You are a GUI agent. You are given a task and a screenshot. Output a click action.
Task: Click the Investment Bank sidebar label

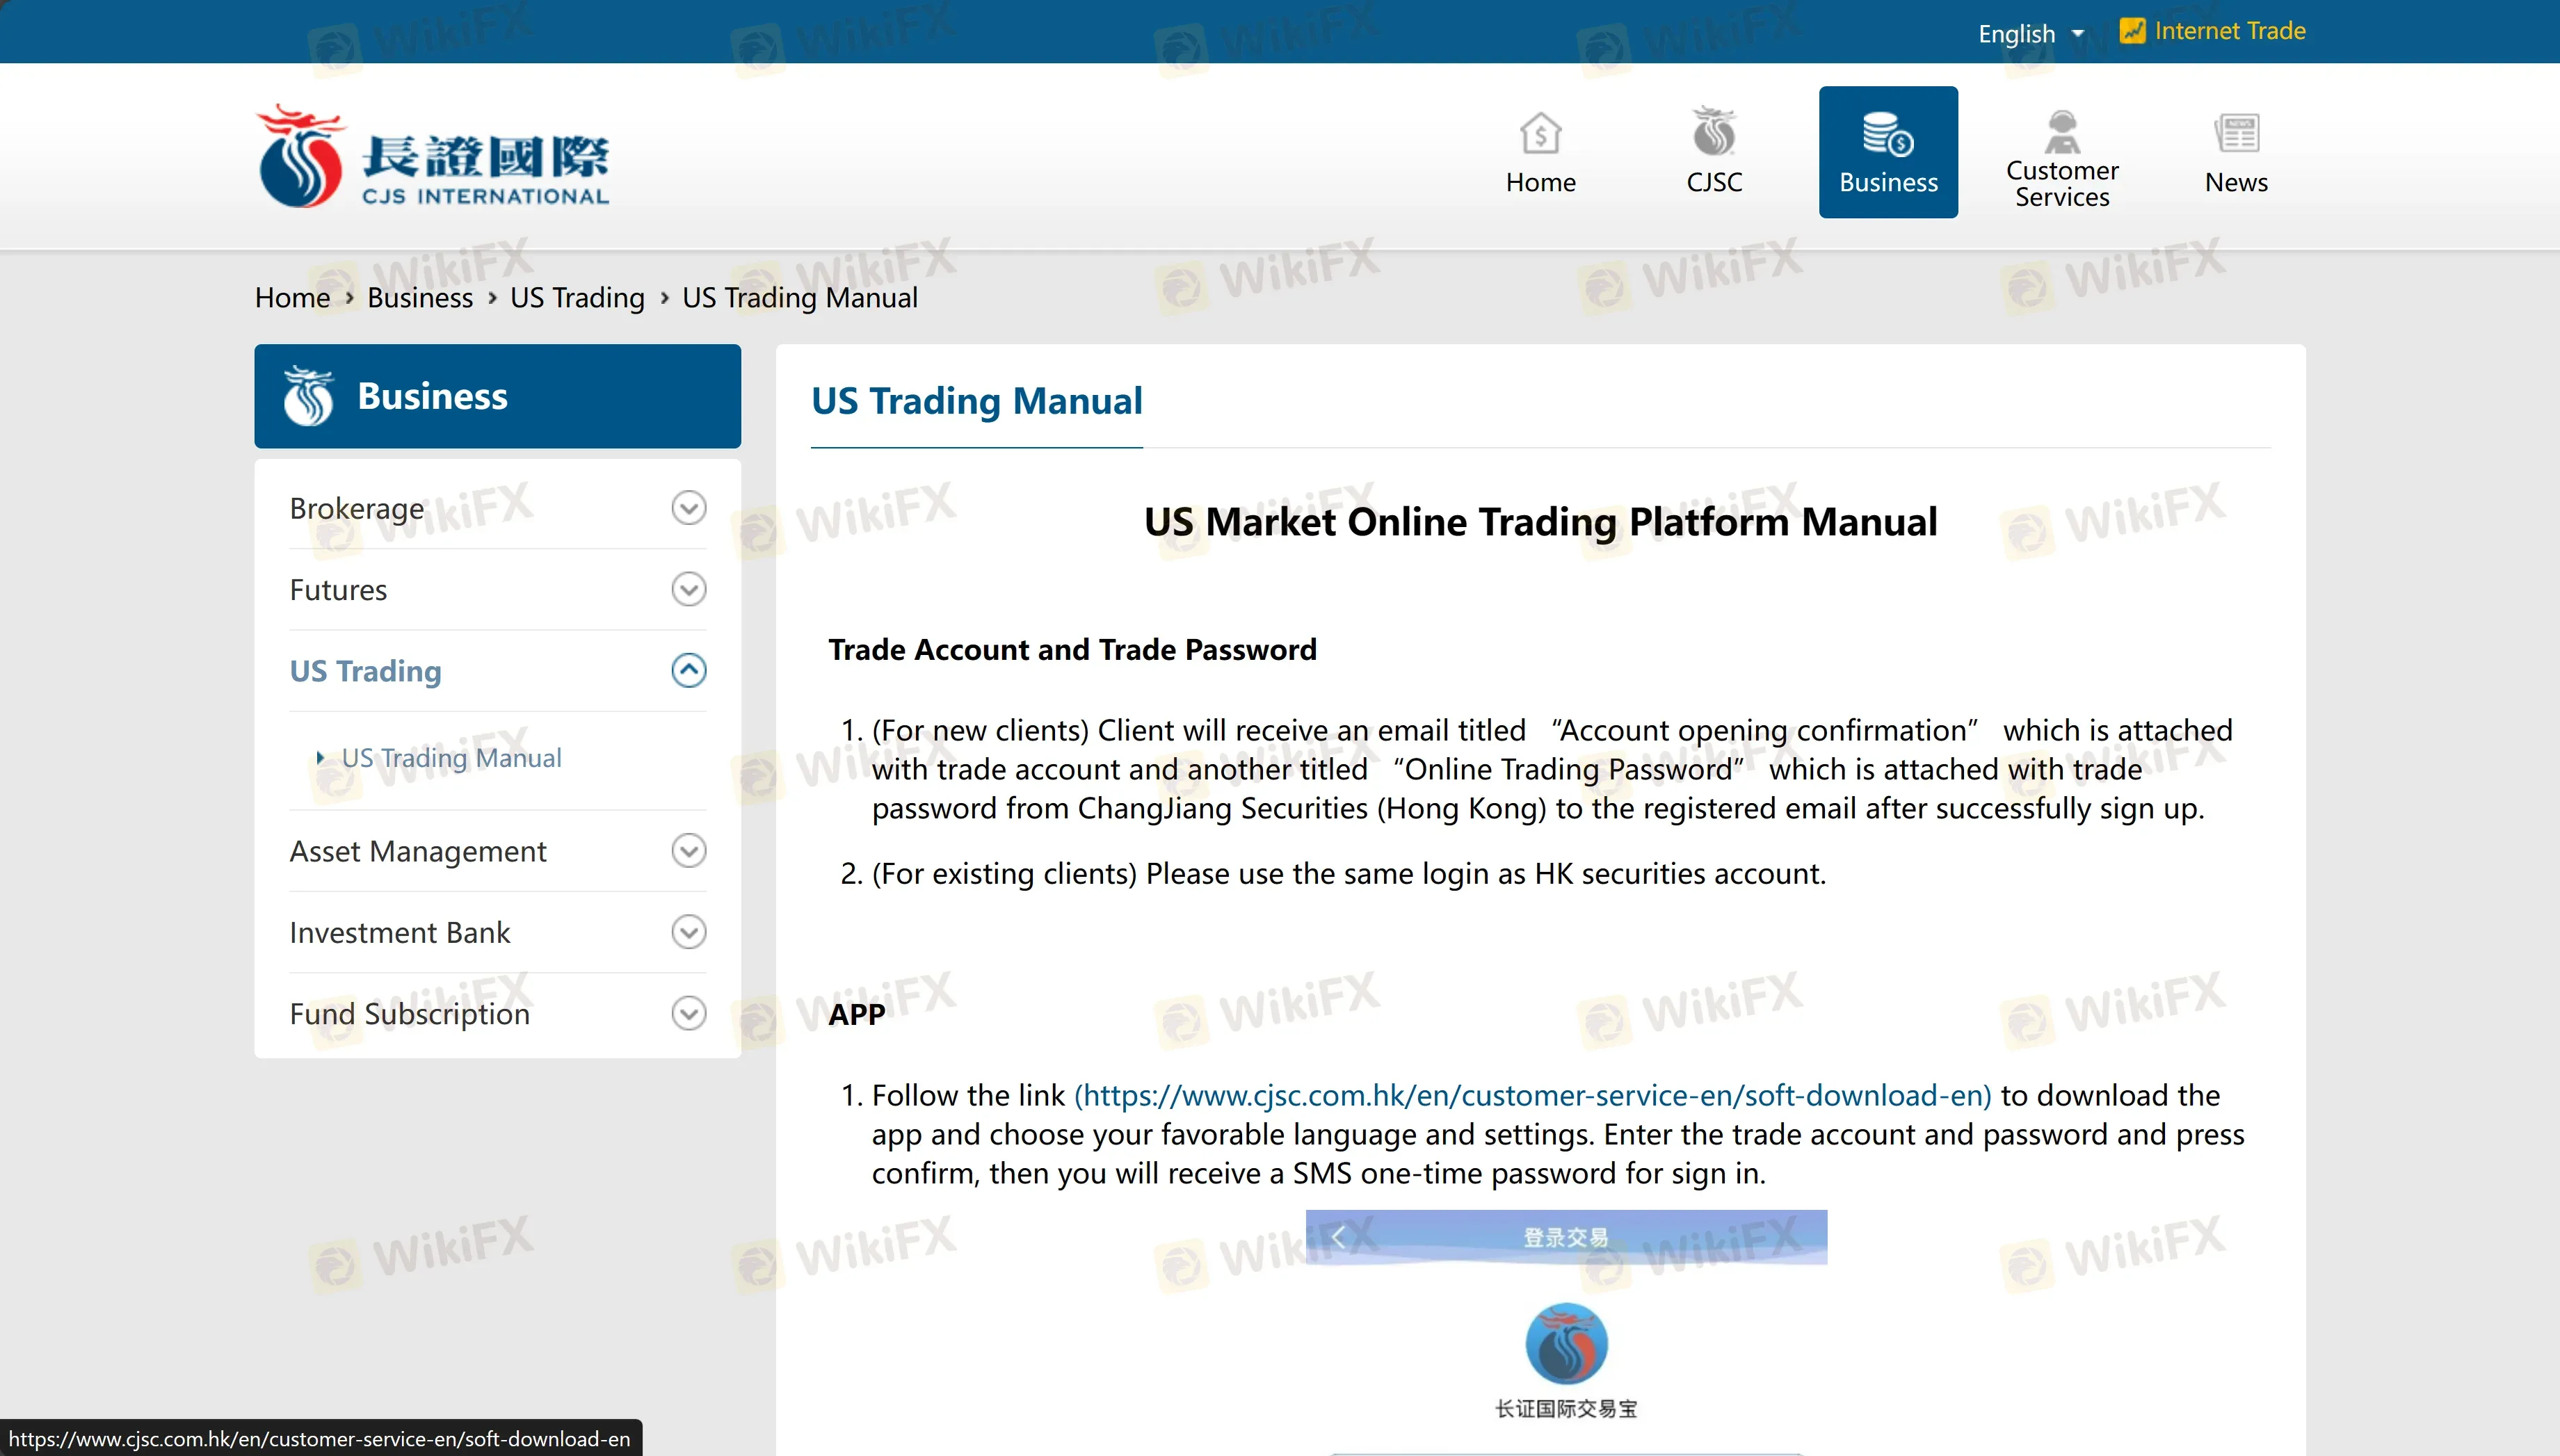coord(400,932)
